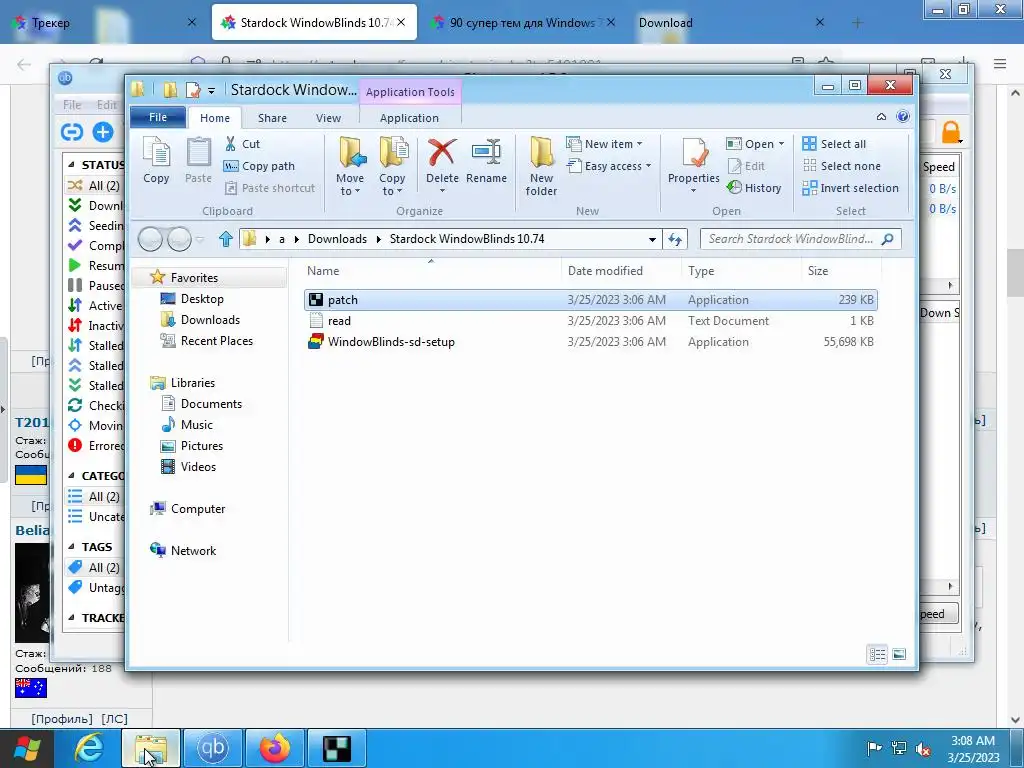Open Properties of the selected file
1024x768 pixels.
pos(694,165)
